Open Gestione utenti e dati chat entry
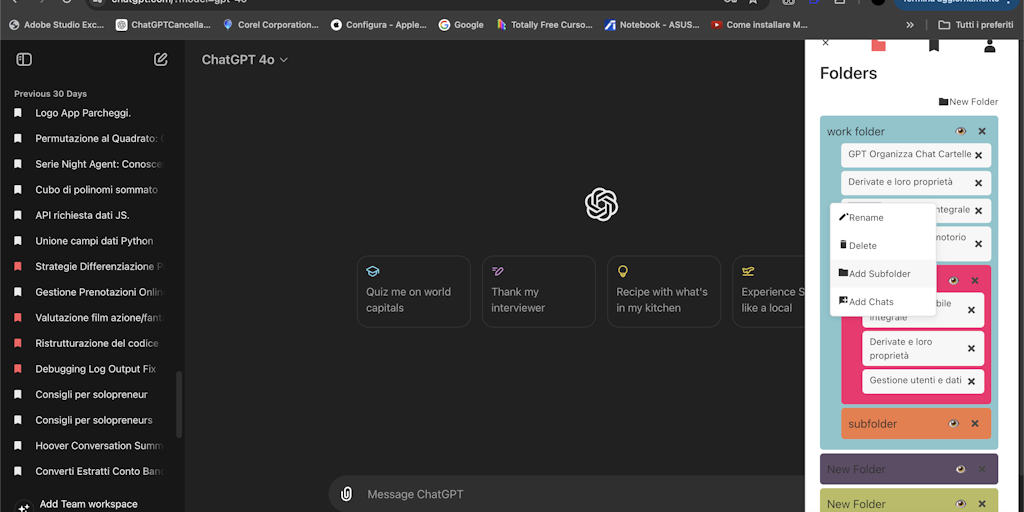 915,380
